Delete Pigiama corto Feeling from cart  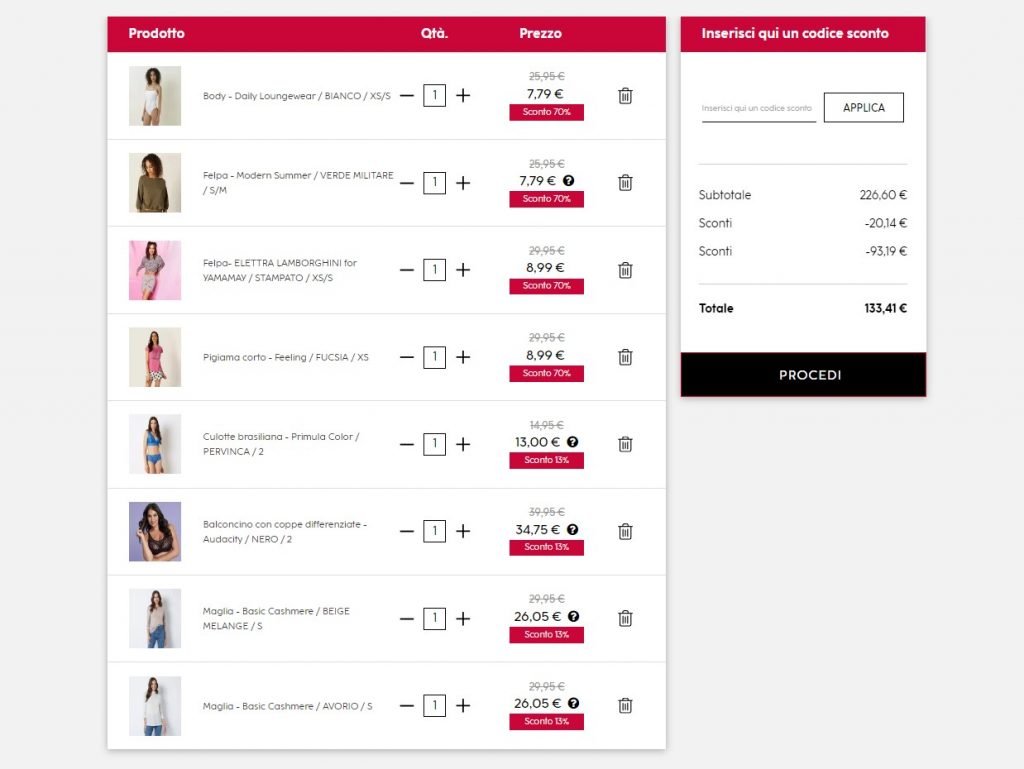click(x=625, y=357)
